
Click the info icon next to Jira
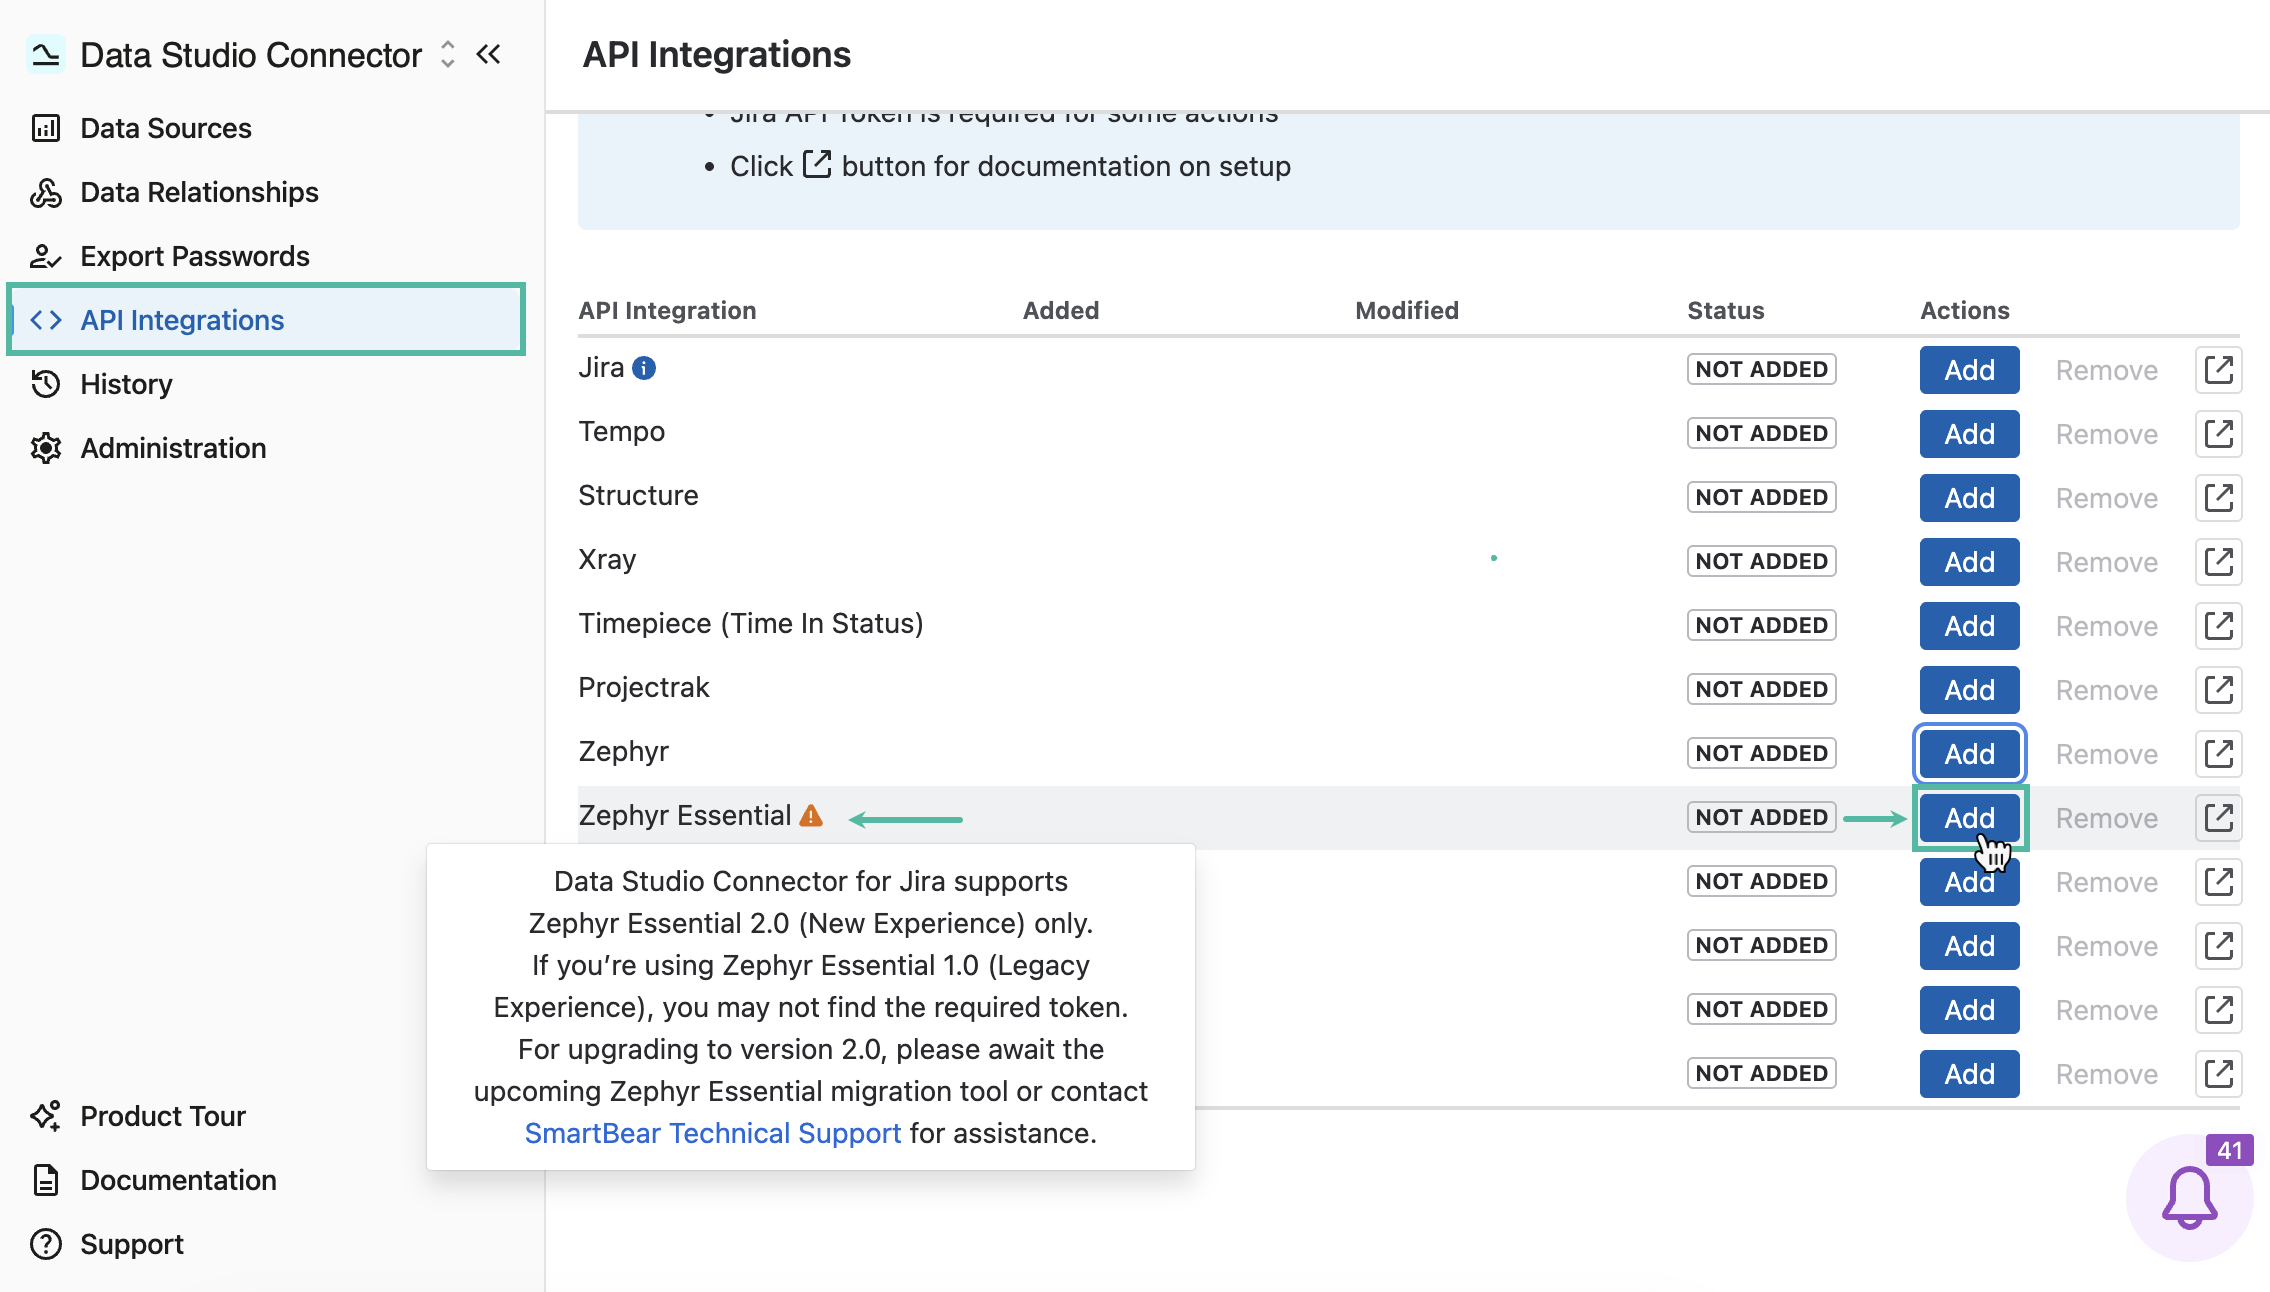pos(644,368)
